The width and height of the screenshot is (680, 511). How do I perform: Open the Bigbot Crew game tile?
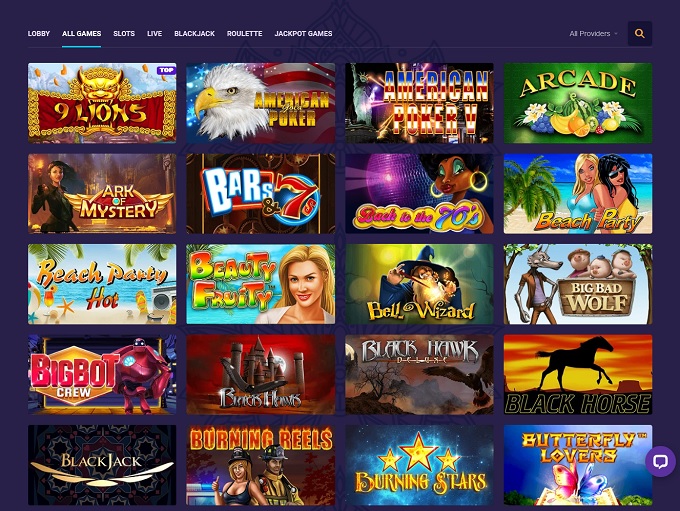[102, 374]
